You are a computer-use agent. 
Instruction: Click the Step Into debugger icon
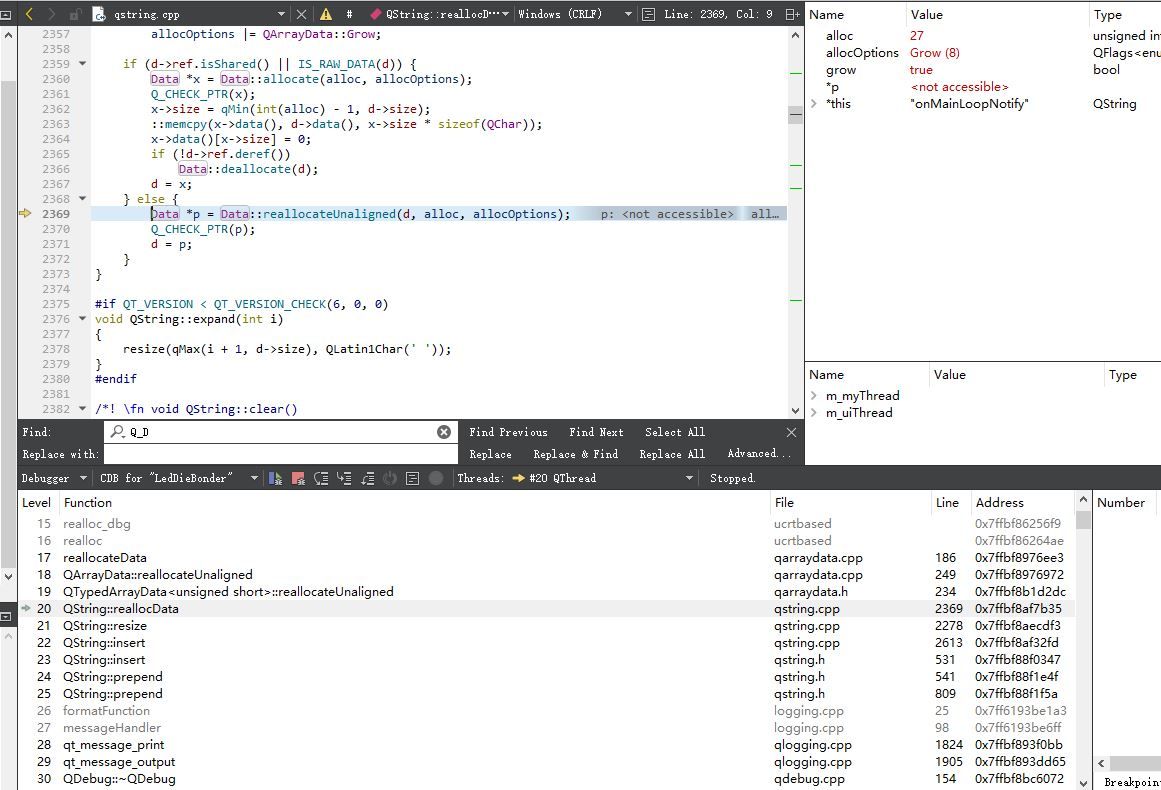coord(344,479)
